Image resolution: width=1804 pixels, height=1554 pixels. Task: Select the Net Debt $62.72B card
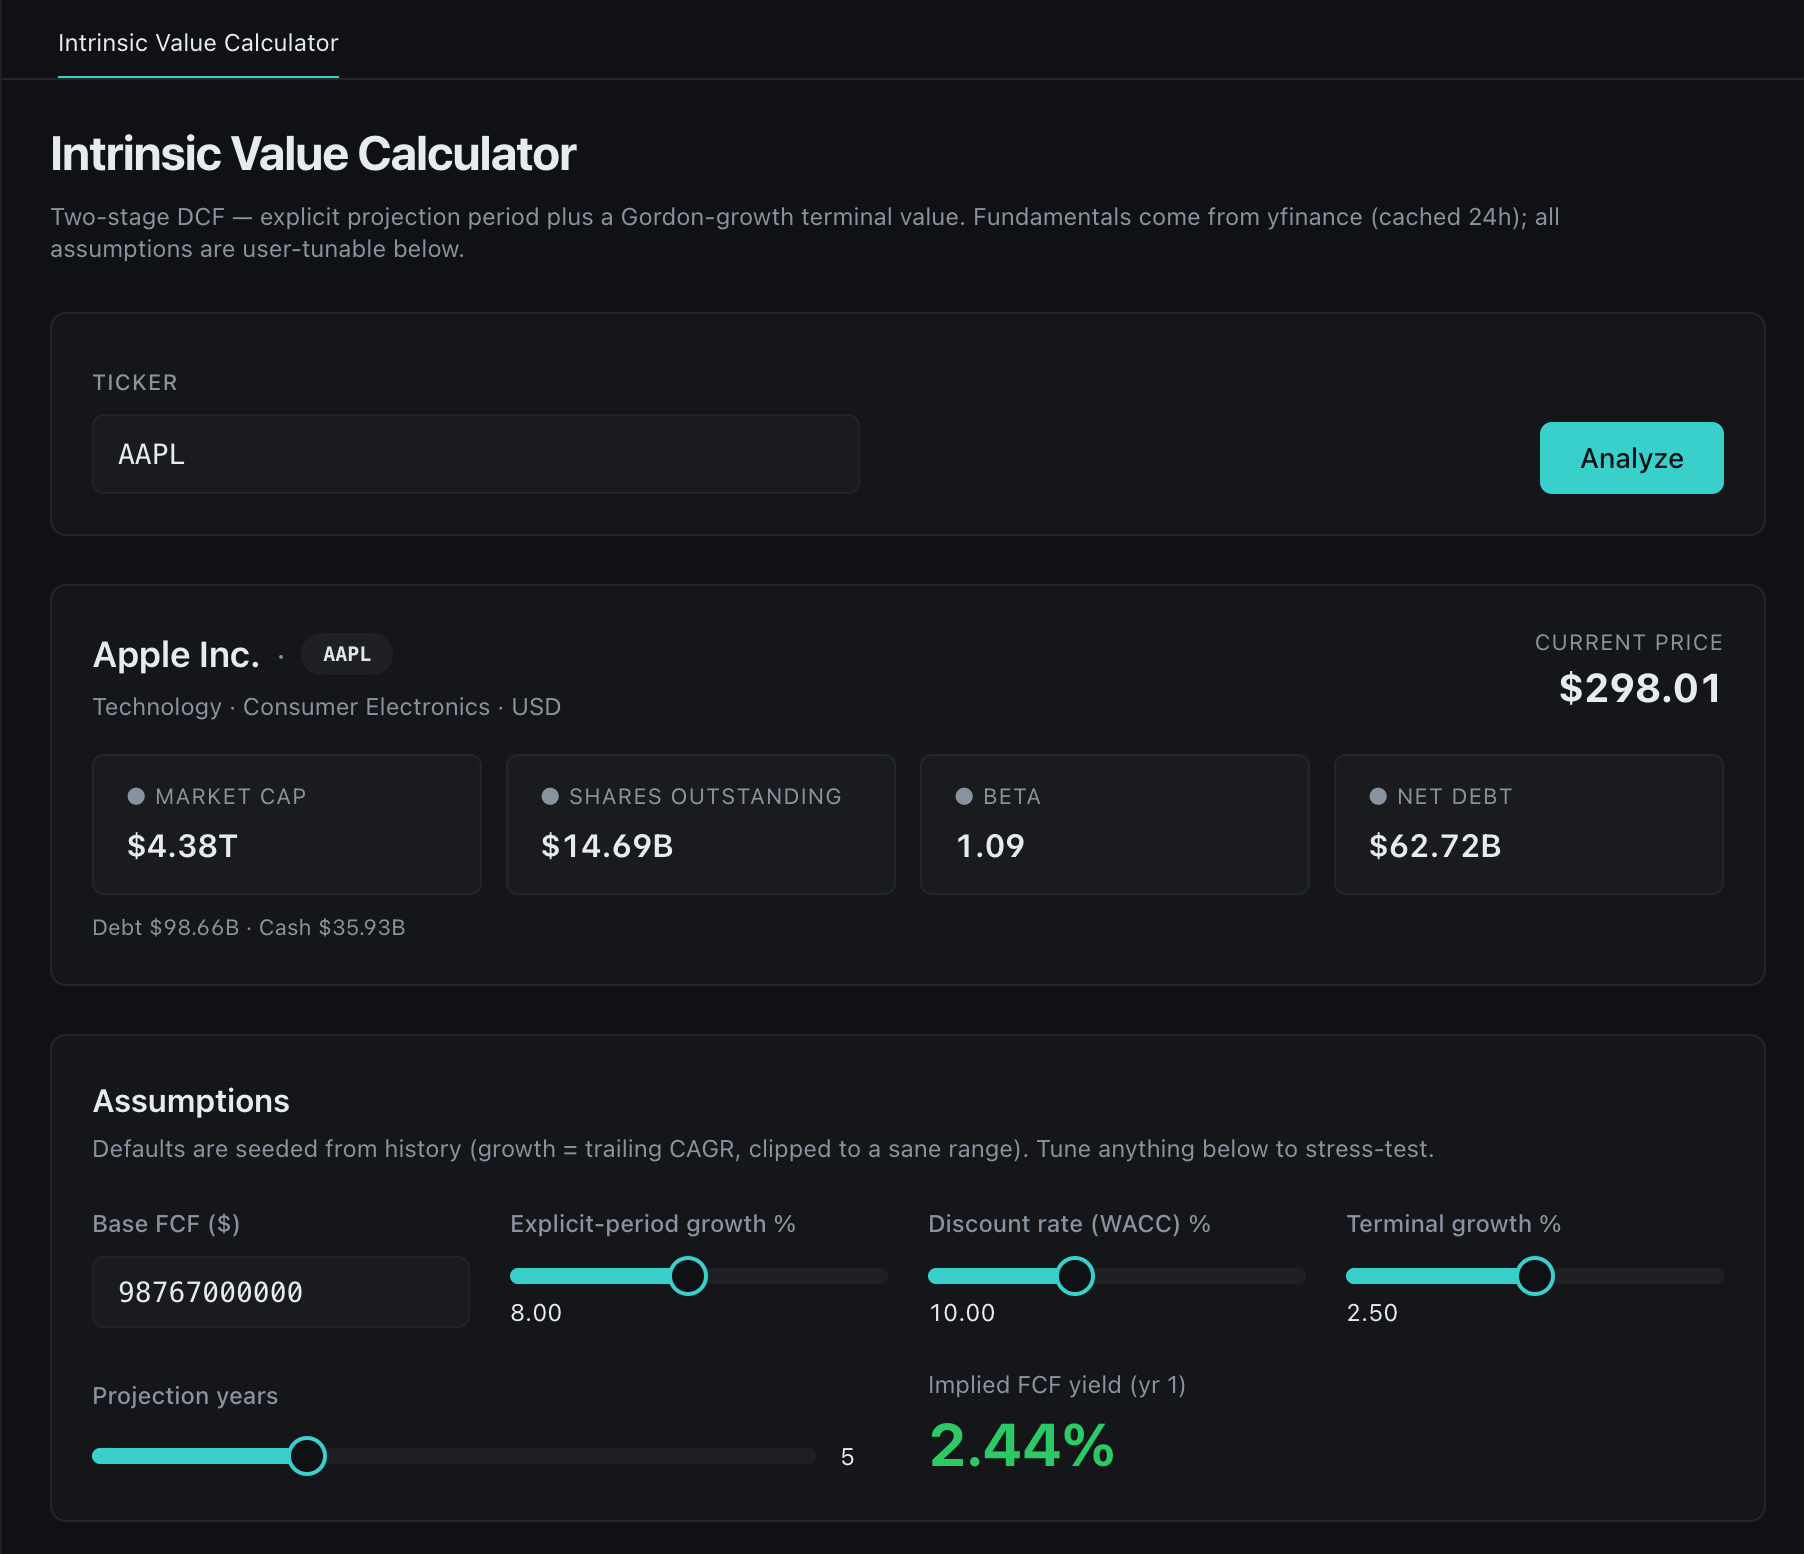[1529, 824]
